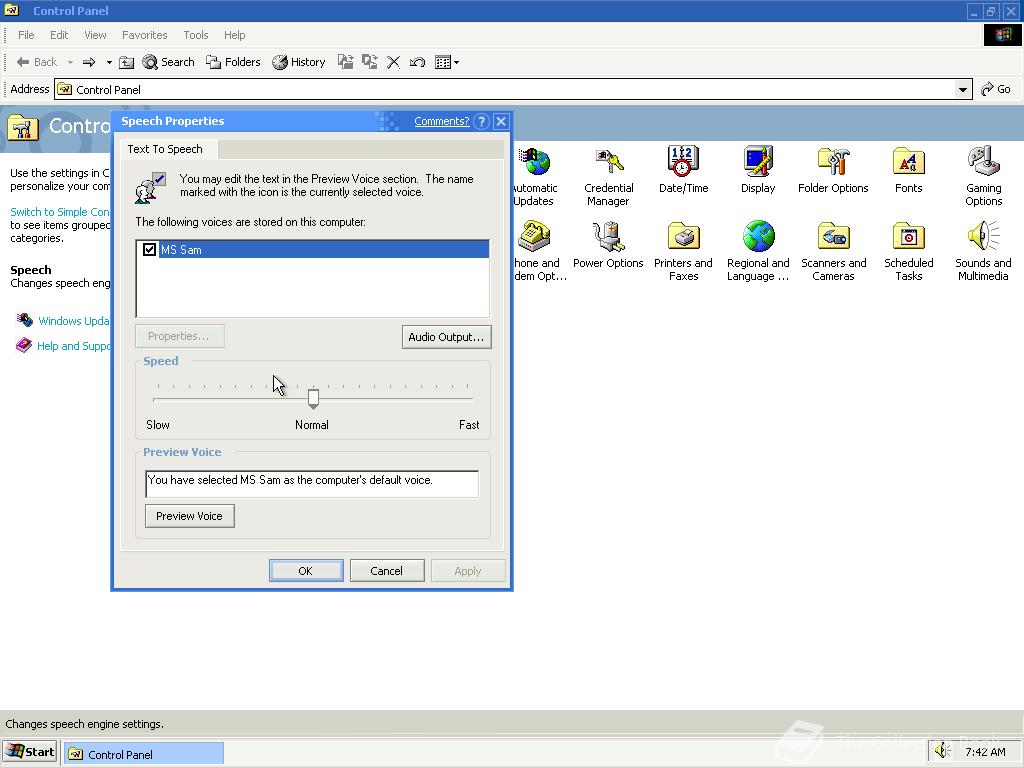The width and height of the screenshot is (1024, 768).
Task: Click the Start button
Action: [x=30, y=752]
